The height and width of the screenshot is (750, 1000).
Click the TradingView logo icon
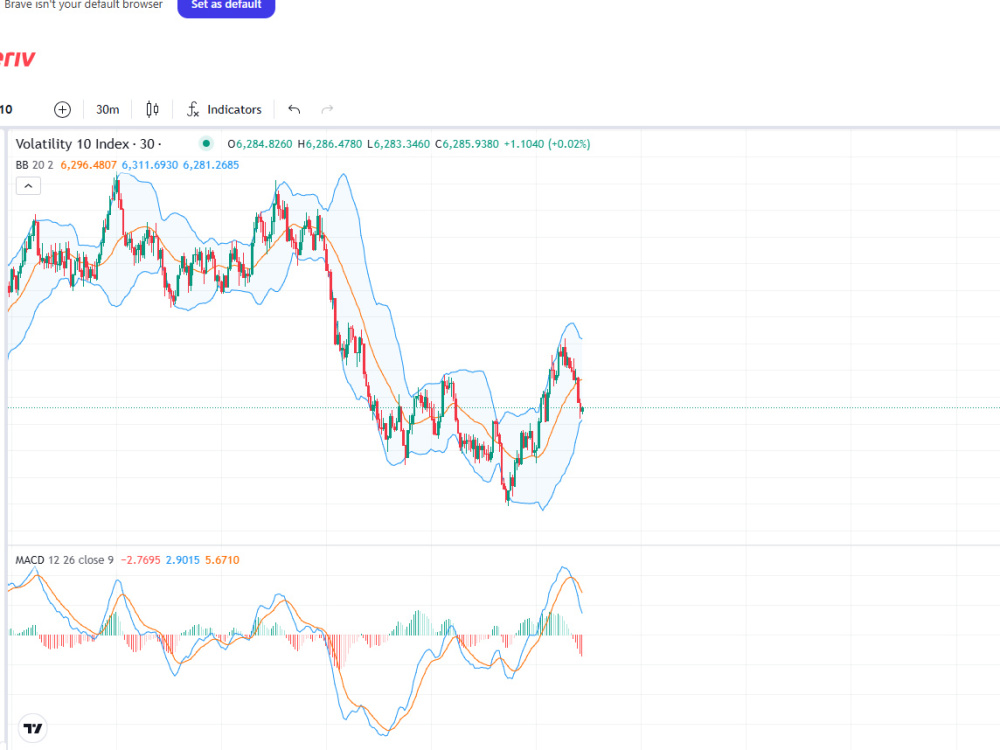click(x=33, y=728)
